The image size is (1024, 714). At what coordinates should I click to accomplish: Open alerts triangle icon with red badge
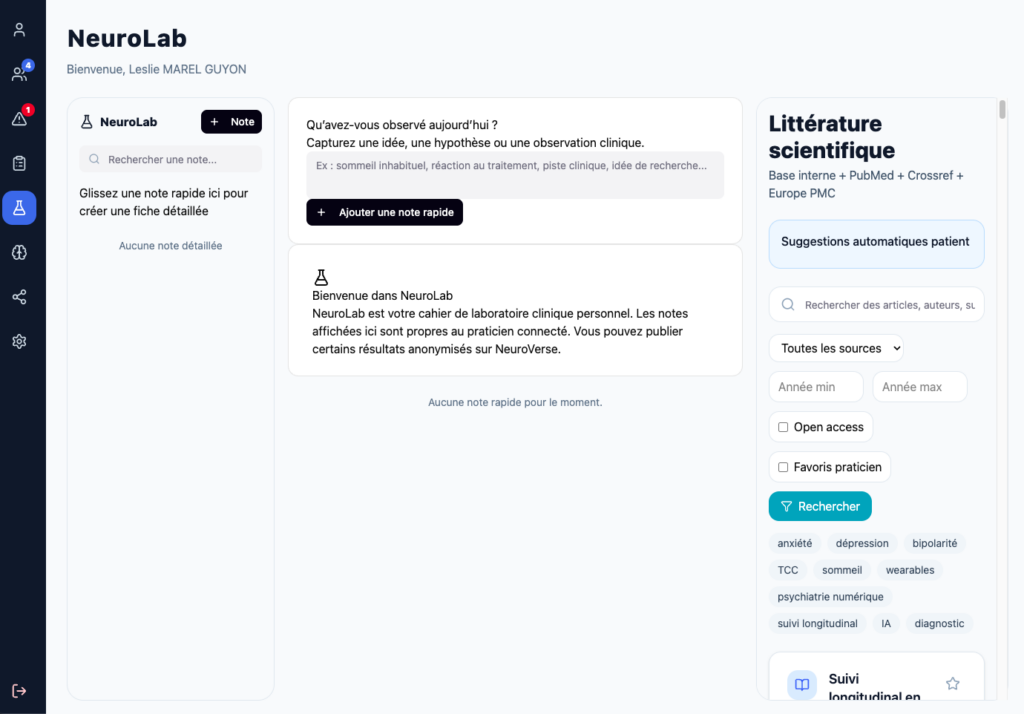pyautogui.click(x=19, y=118)
